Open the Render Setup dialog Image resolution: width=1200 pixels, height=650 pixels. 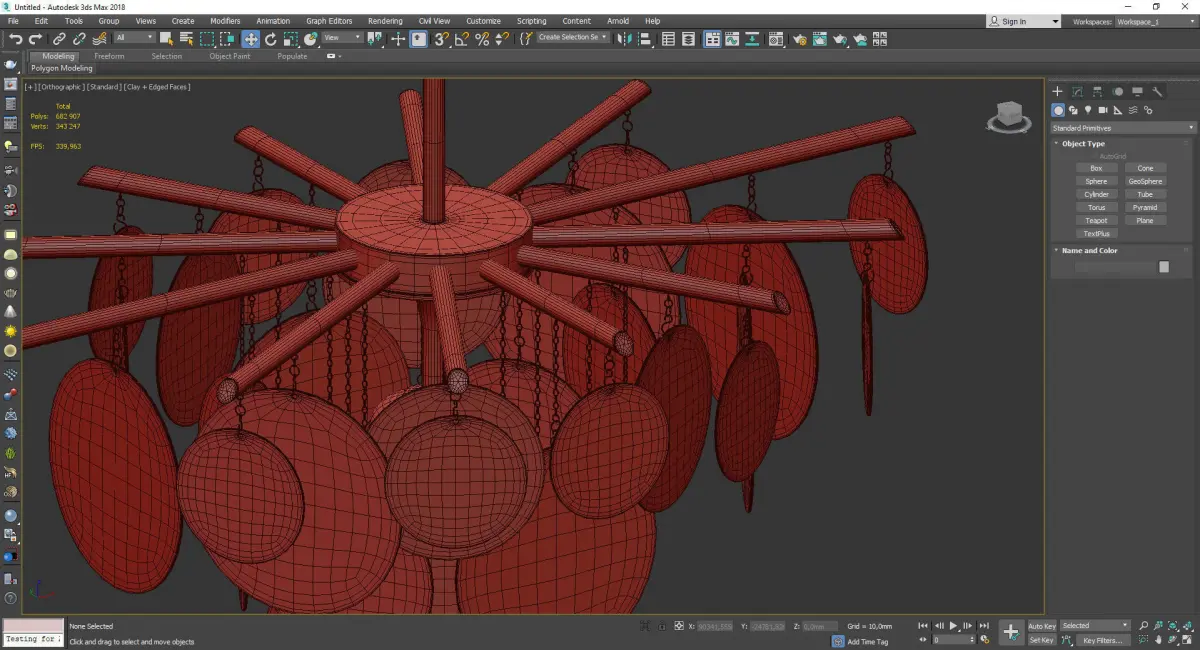799,39
